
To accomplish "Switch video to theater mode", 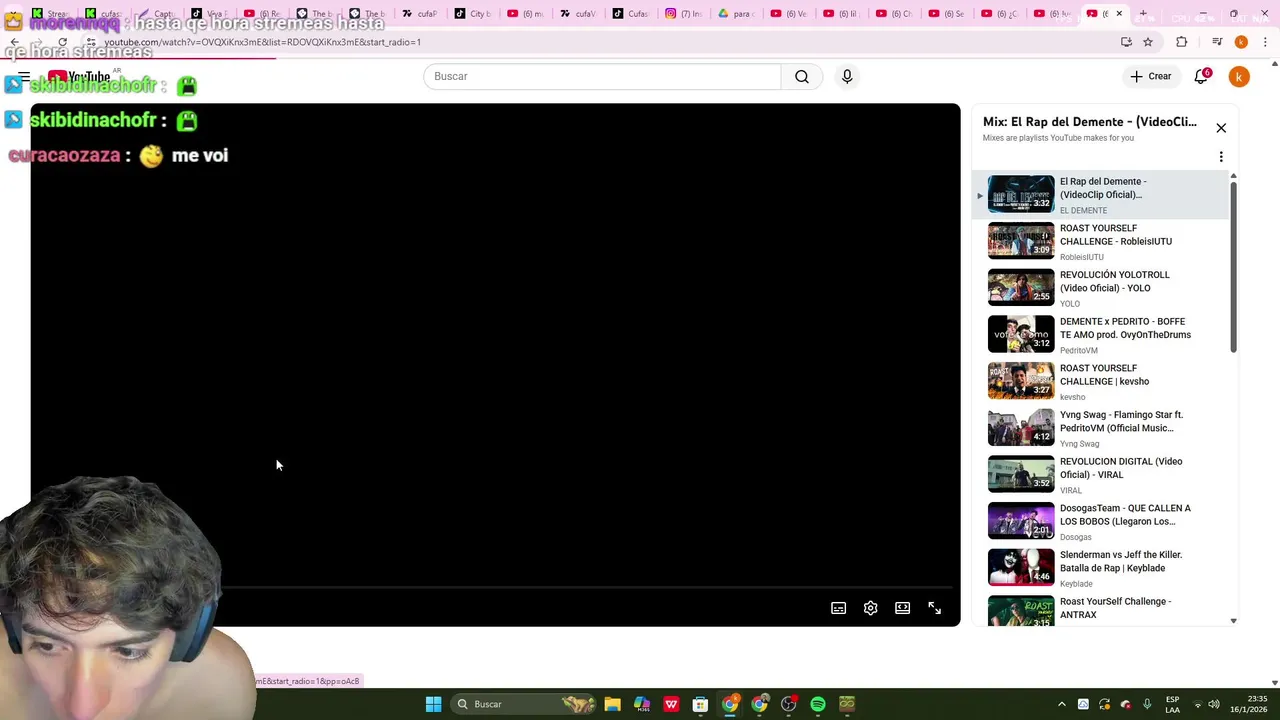I will 903,608.
